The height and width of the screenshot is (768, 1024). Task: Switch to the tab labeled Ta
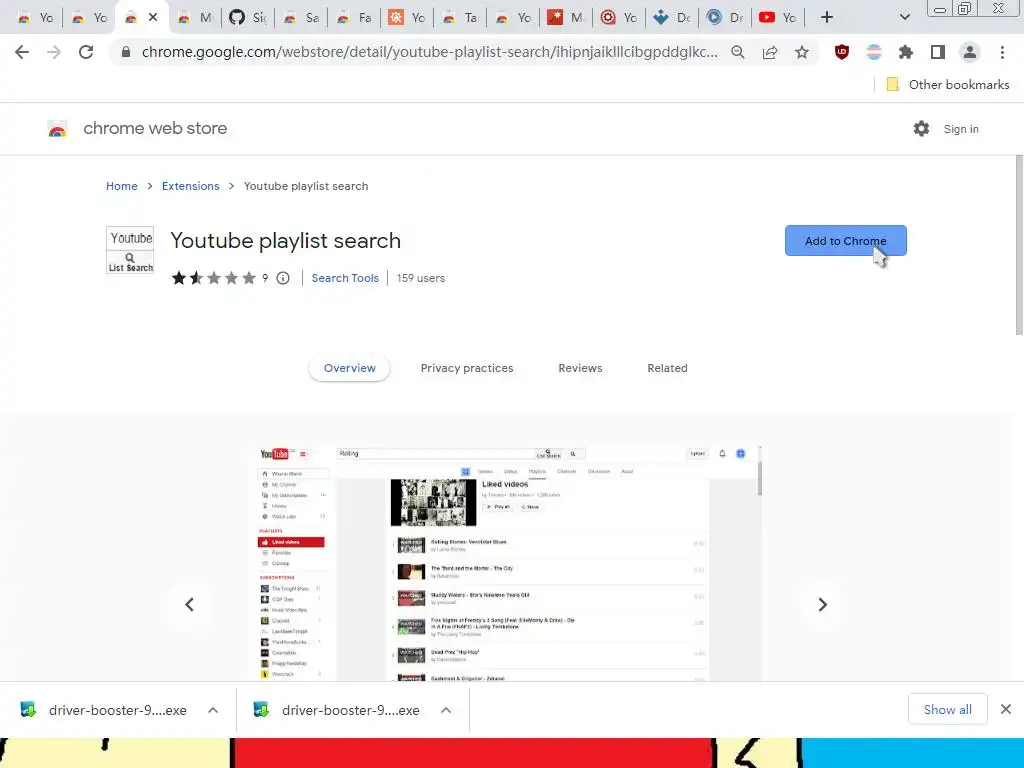460,18
